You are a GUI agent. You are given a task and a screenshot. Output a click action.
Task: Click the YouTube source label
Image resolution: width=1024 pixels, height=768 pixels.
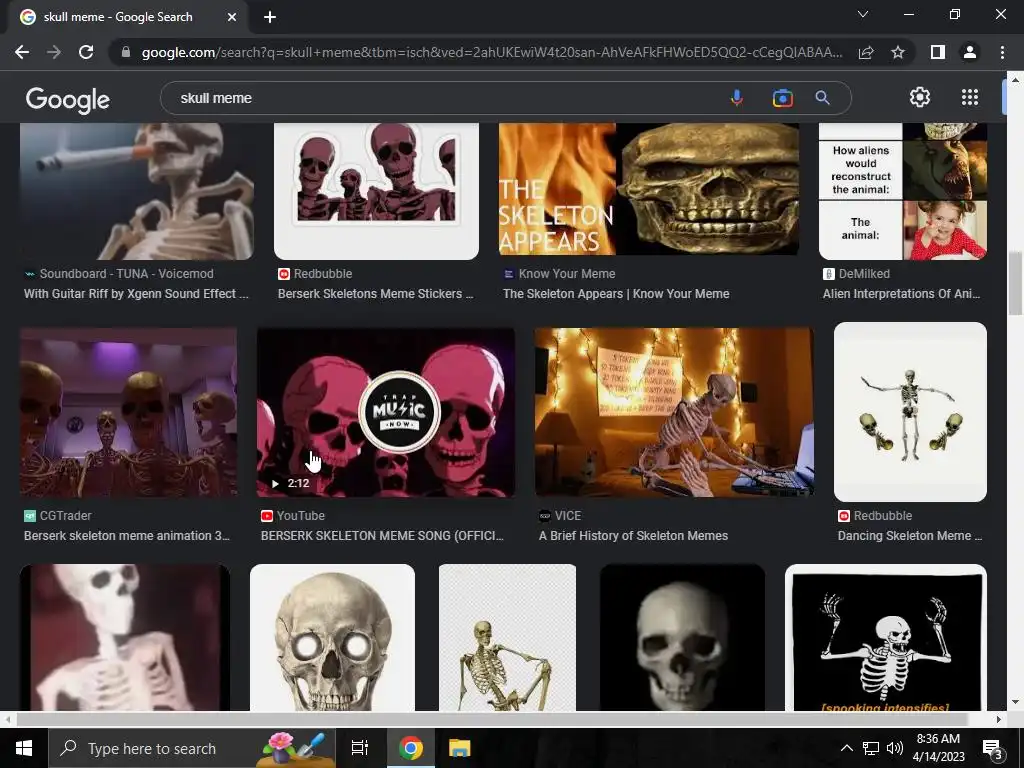click(300, 516)
